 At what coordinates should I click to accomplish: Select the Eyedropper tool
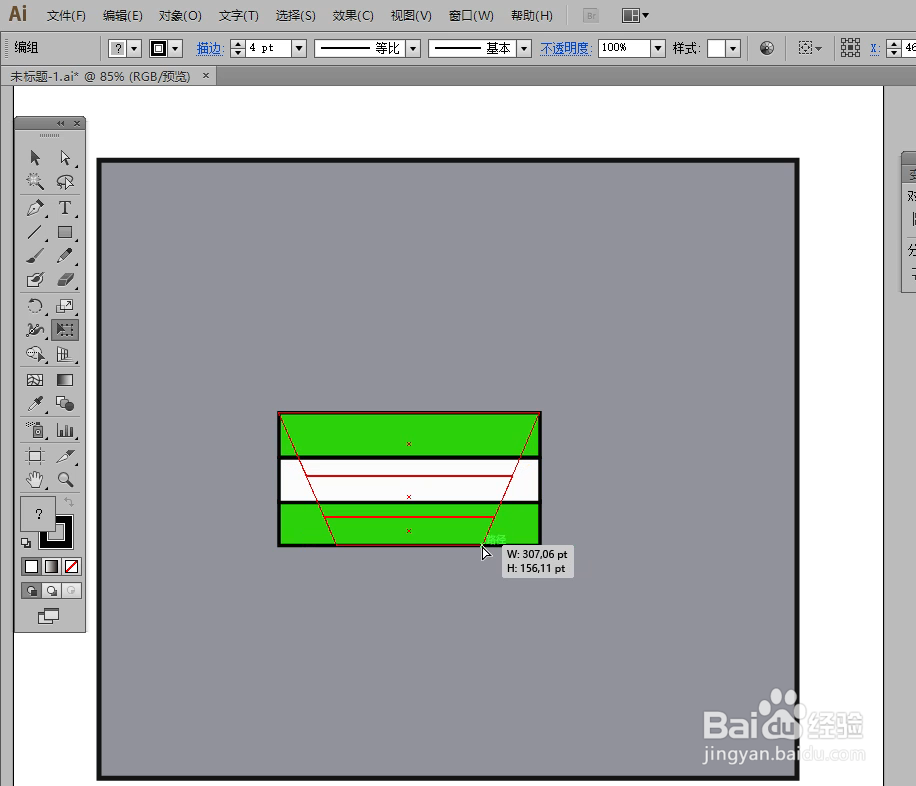(35, 404)
